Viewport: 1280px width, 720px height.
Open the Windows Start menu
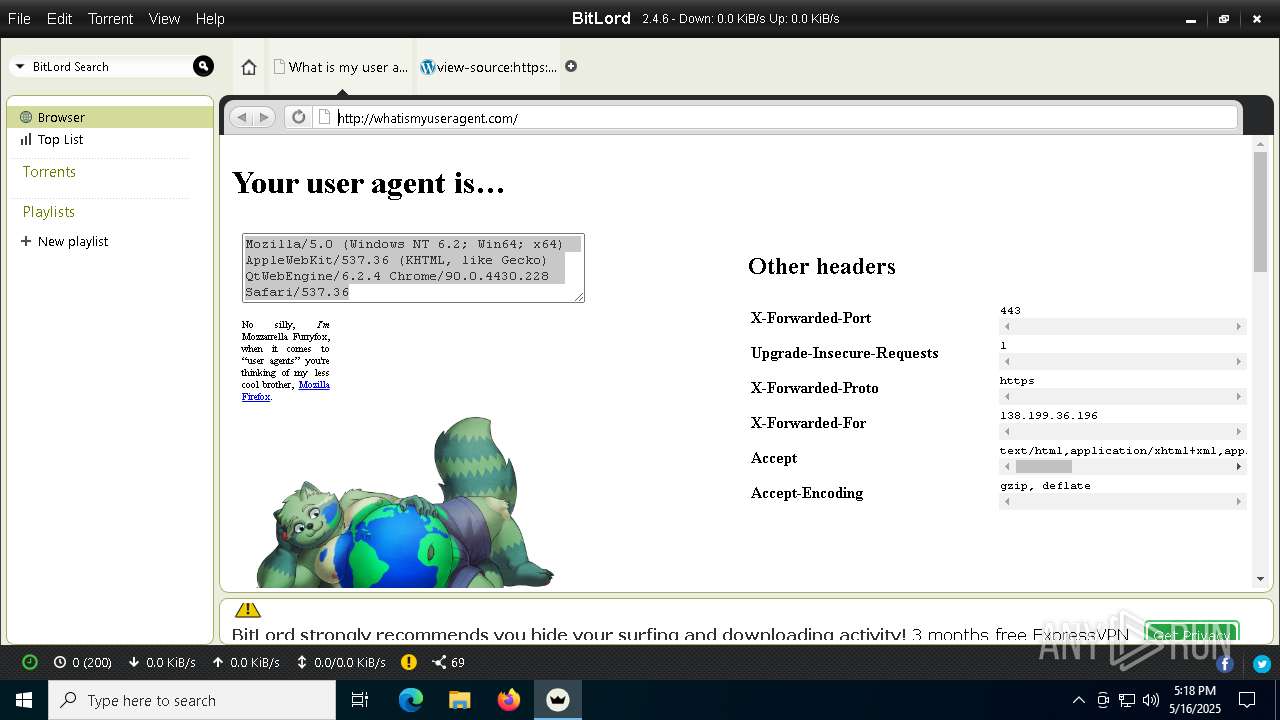click(24, 700)
